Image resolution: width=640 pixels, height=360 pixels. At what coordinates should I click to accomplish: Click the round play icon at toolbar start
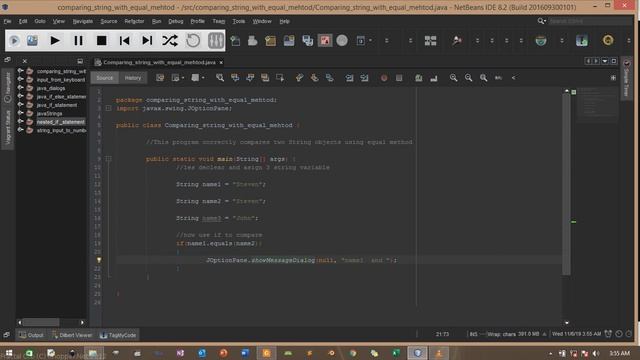click(x=14, y=40)
